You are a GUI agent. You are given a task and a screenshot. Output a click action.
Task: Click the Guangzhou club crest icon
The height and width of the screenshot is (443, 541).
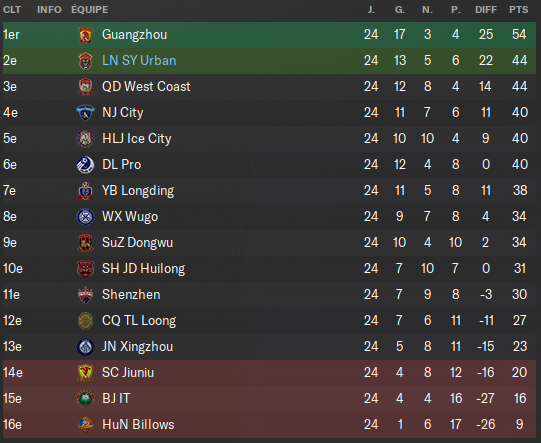tap(85, 35)
